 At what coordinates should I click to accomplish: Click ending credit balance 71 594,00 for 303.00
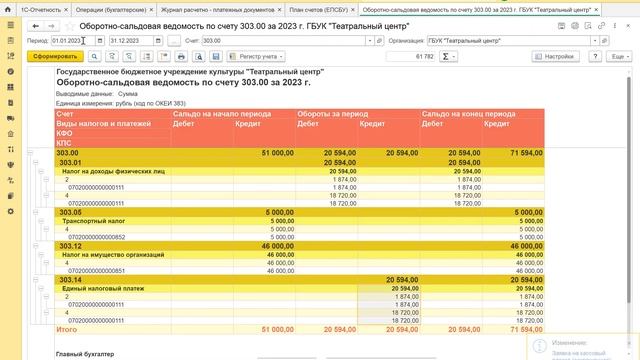[527, 153]
